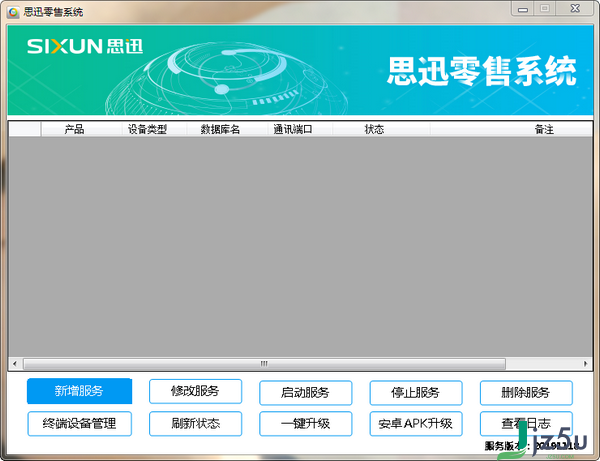
Task: Refresh status with 刷新状态 button
Action: point(196,424)
